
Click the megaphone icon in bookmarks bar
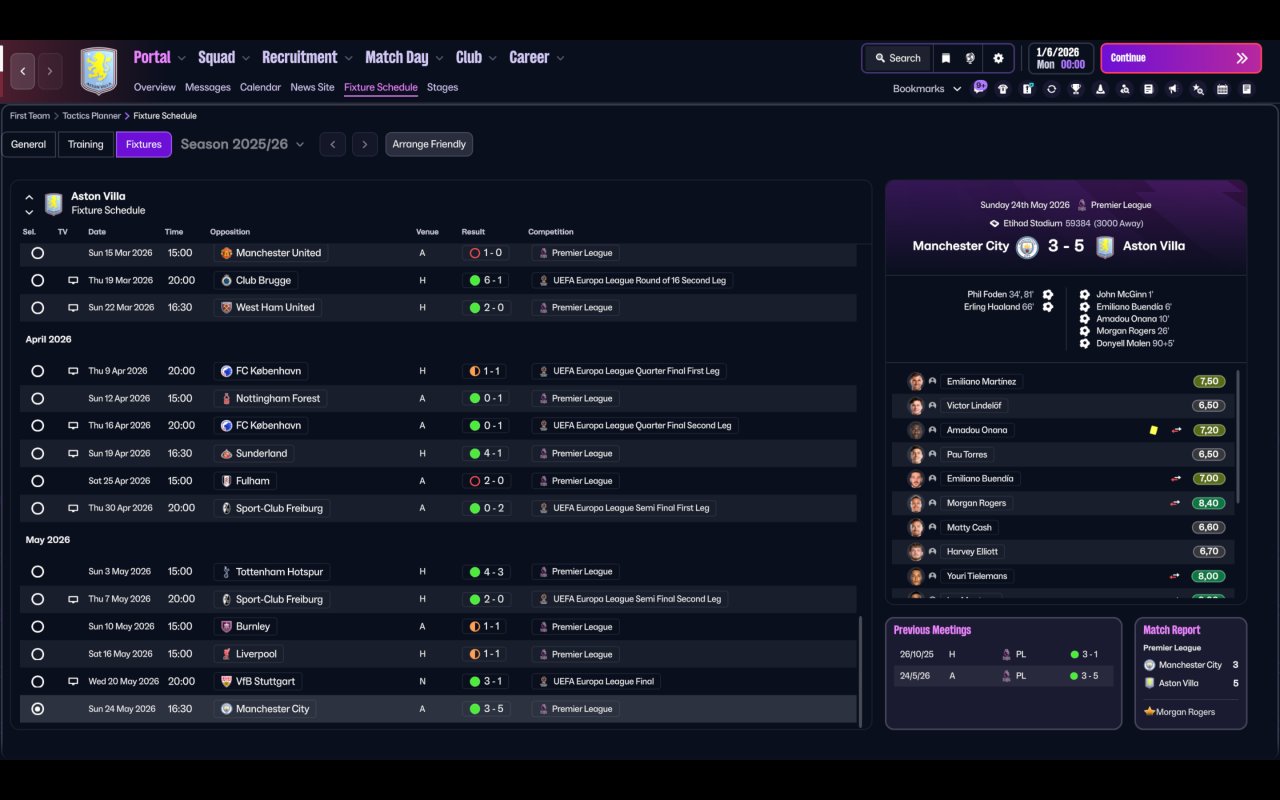[x=1173, y=89]
